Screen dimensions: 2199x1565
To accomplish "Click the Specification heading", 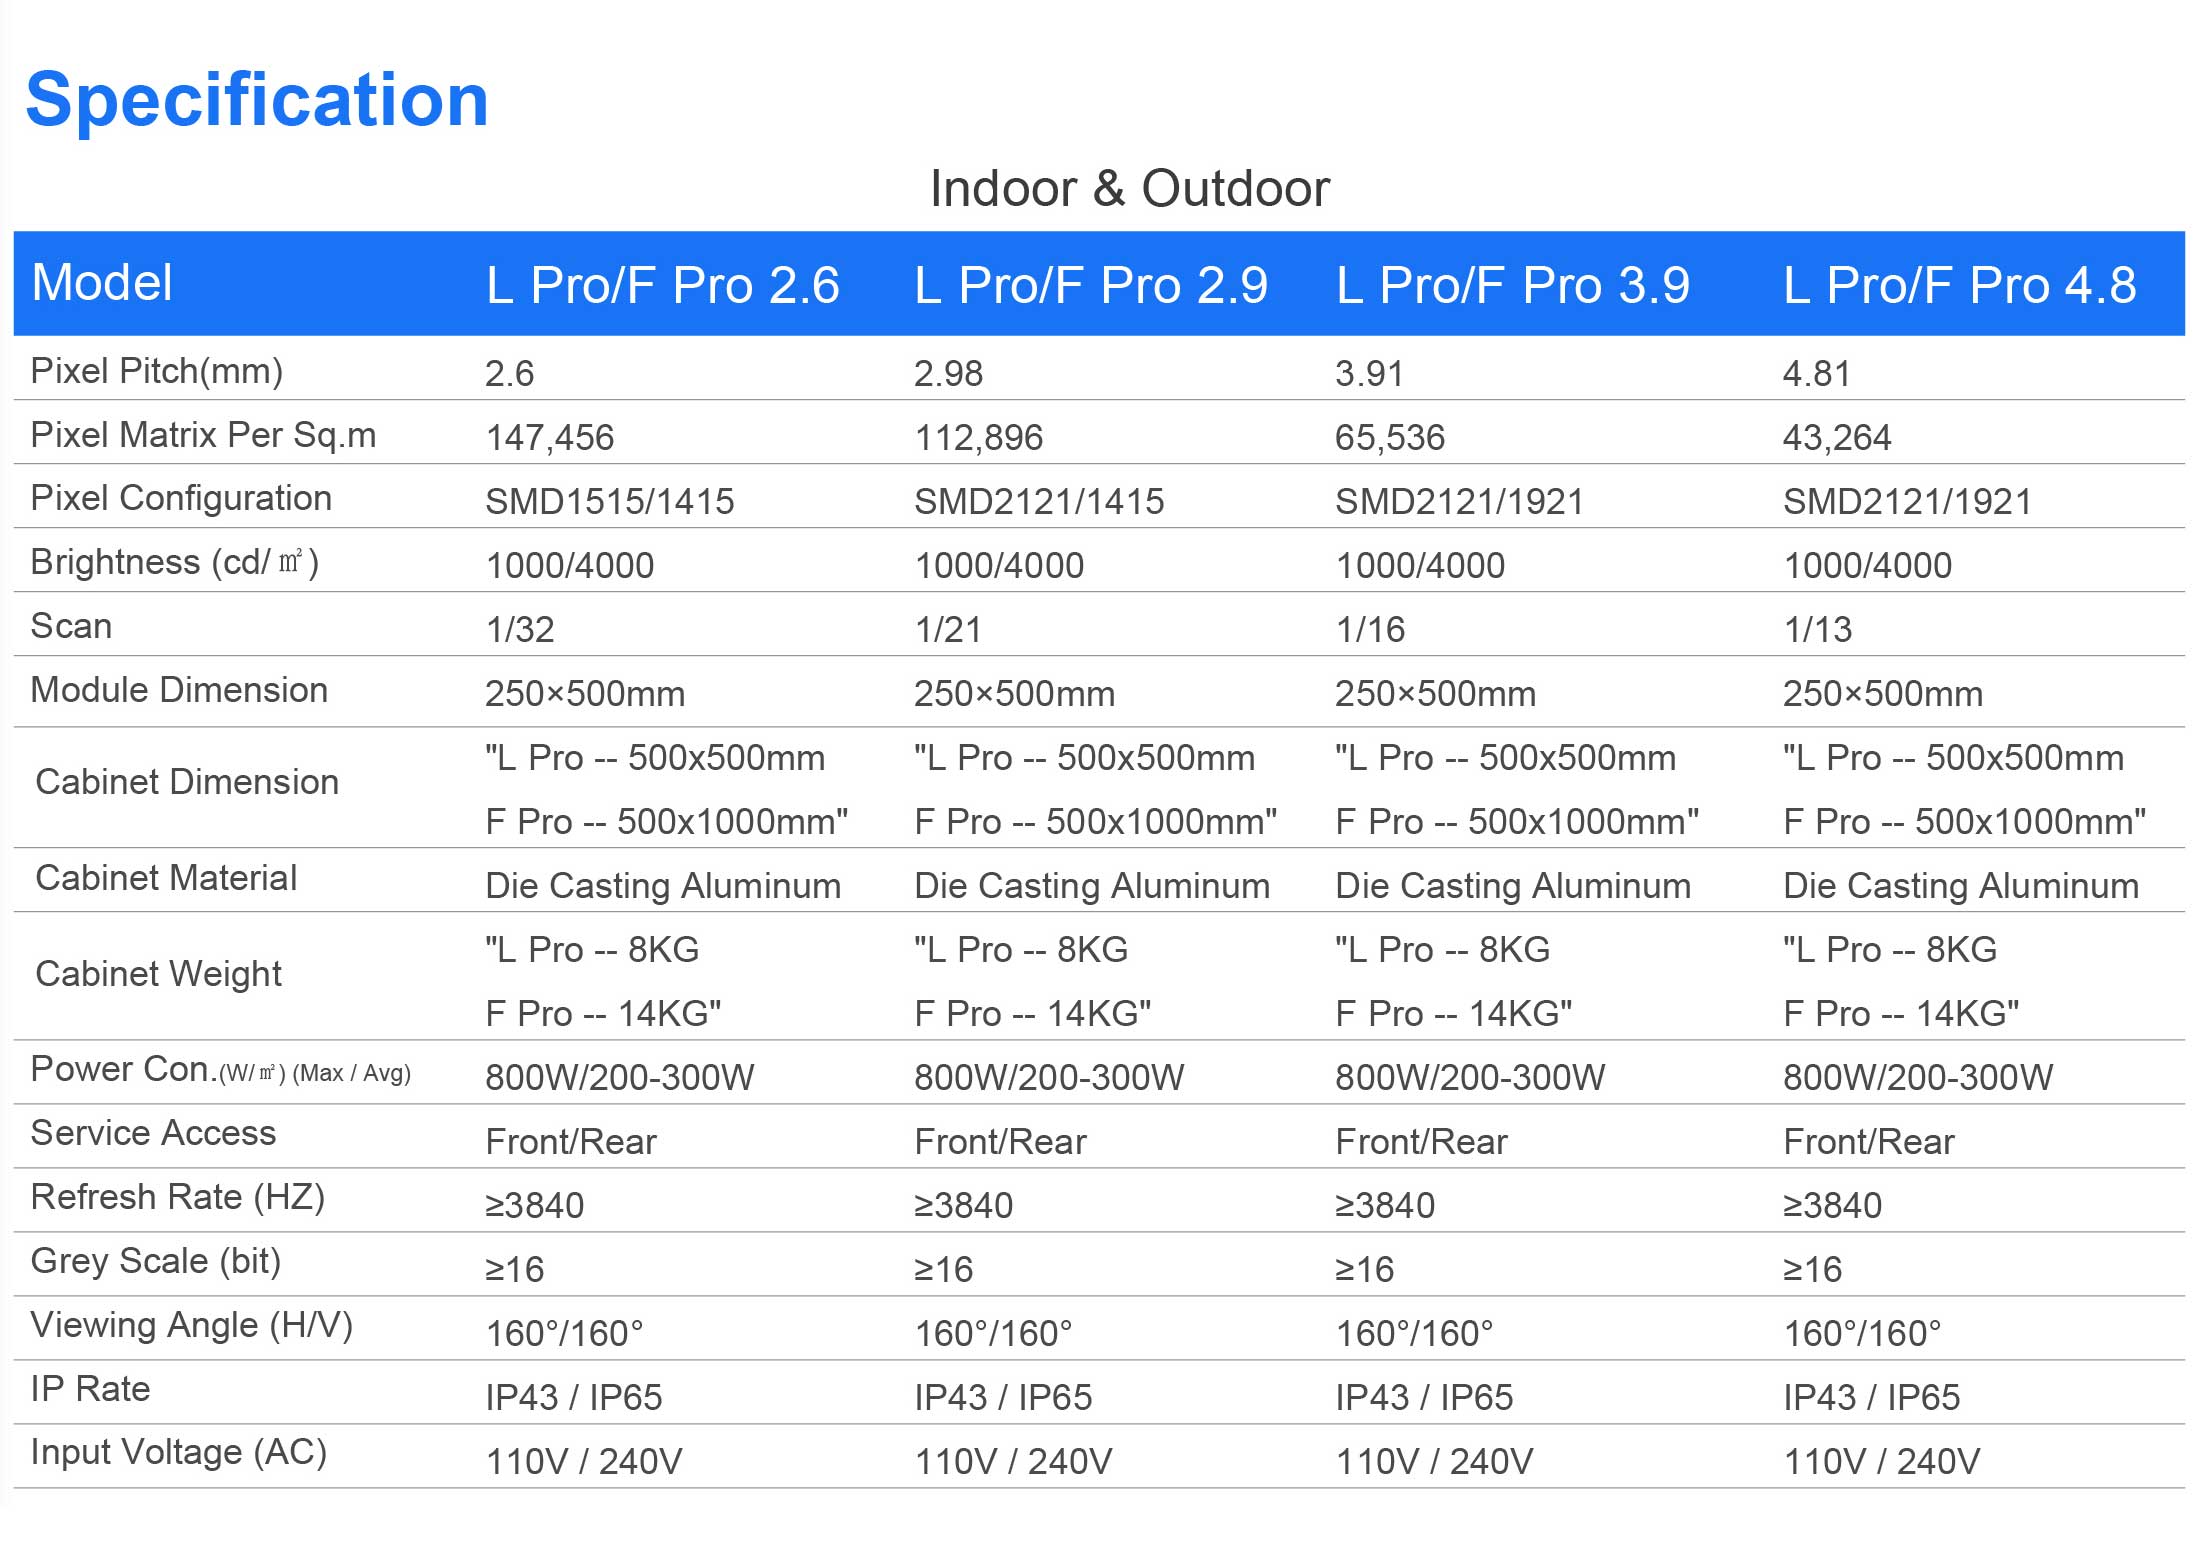I will pos(257,100).
